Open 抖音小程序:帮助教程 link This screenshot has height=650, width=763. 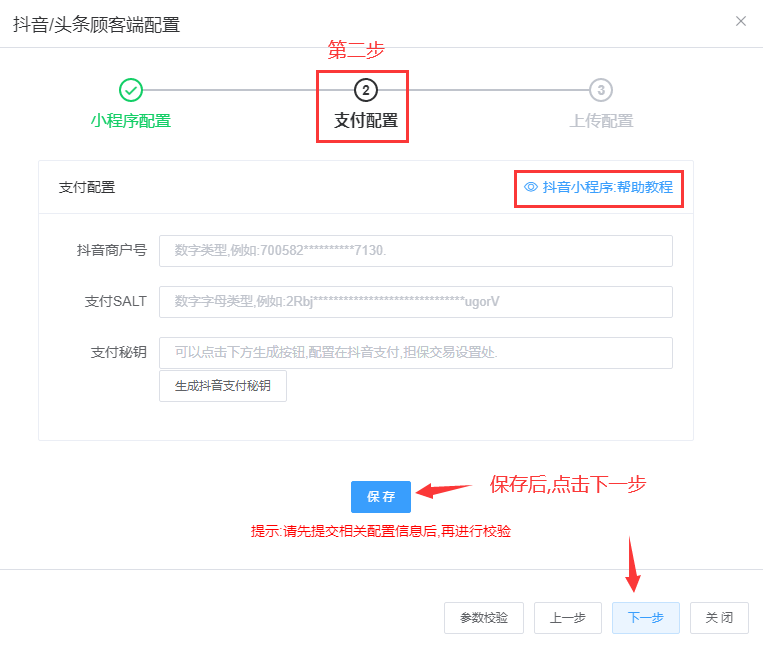click(607, 187)
